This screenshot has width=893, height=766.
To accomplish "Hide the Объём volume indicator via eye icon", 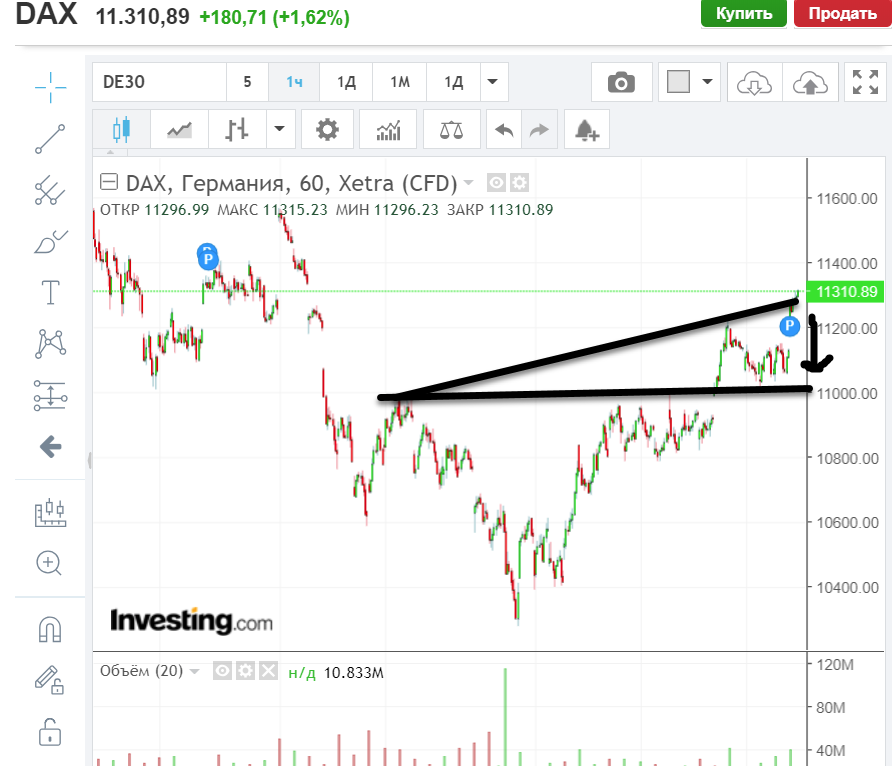I will click(222, 671).
